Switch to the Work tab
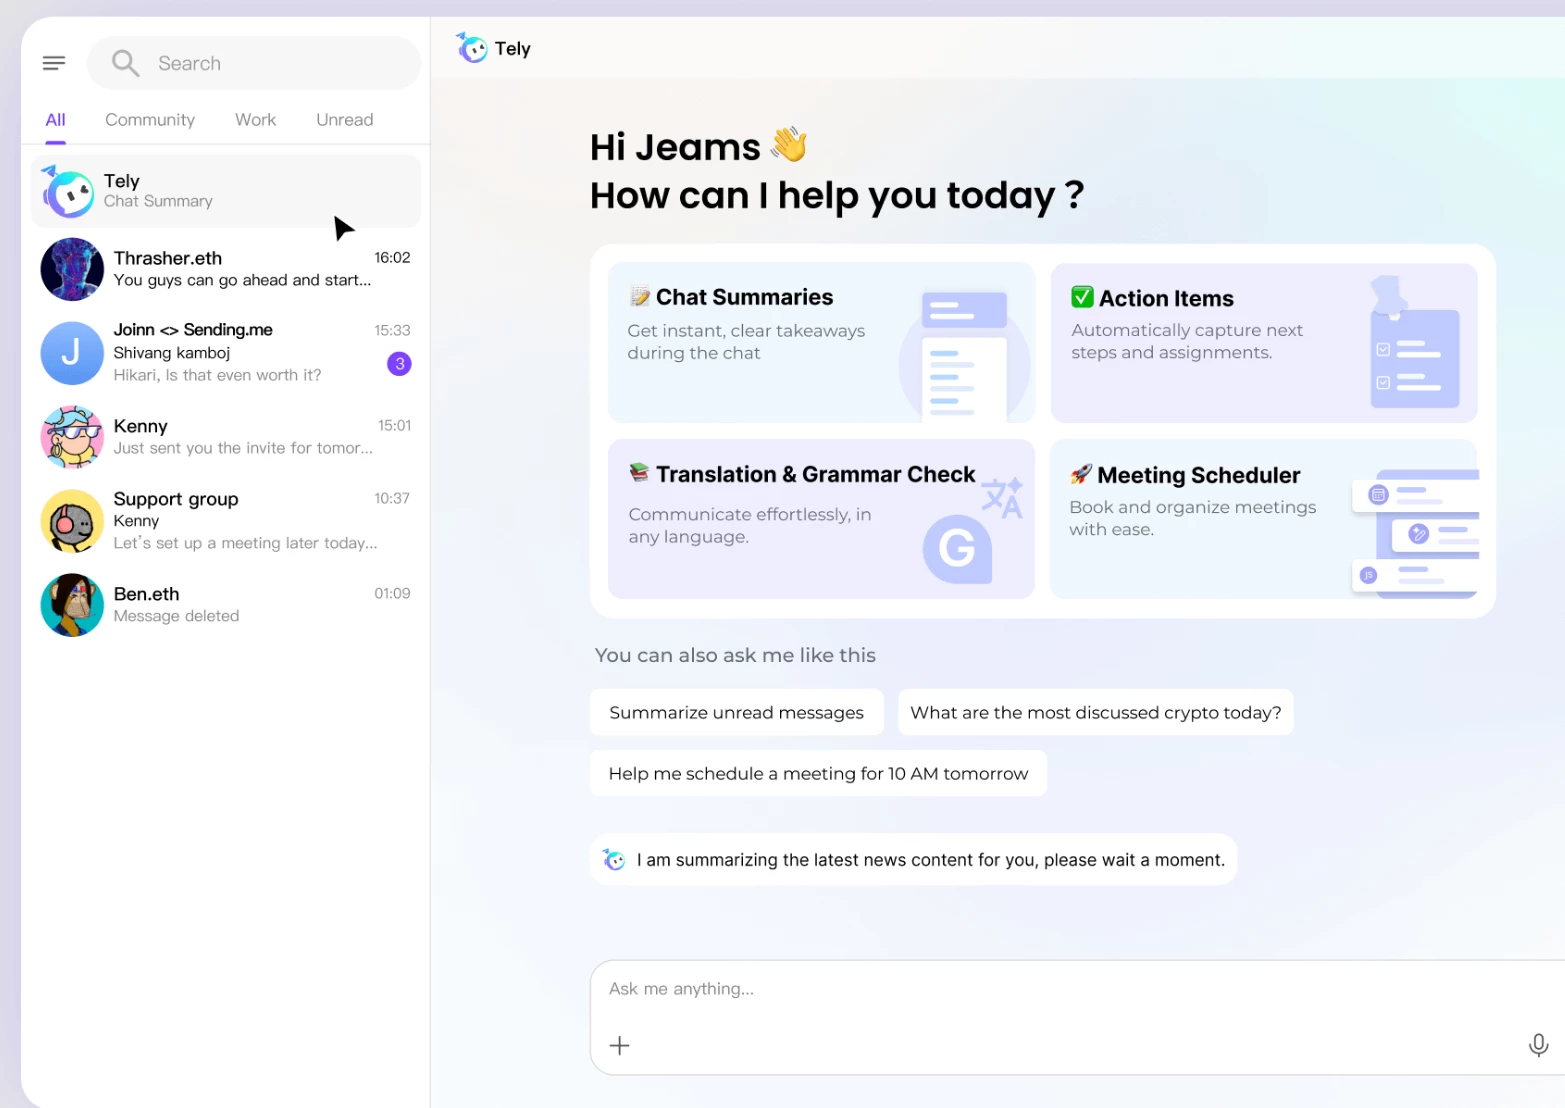This screenshot has width=1565, height=1108. point(255,120)
